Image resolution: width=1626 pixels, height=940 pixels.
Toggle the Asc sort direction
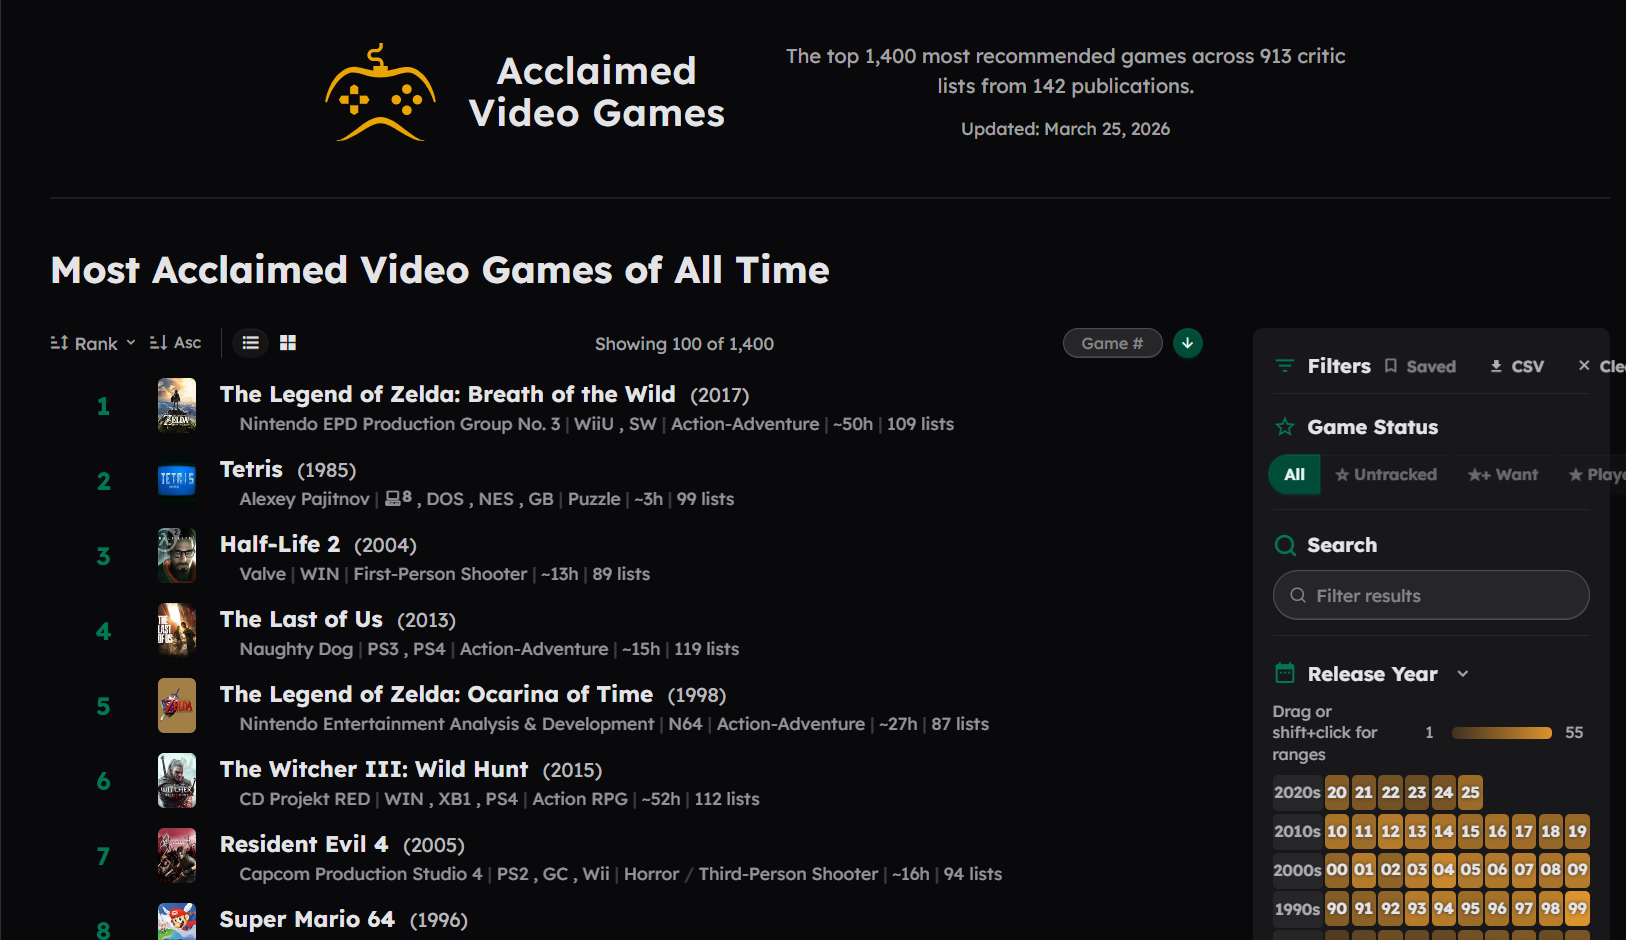175,343
